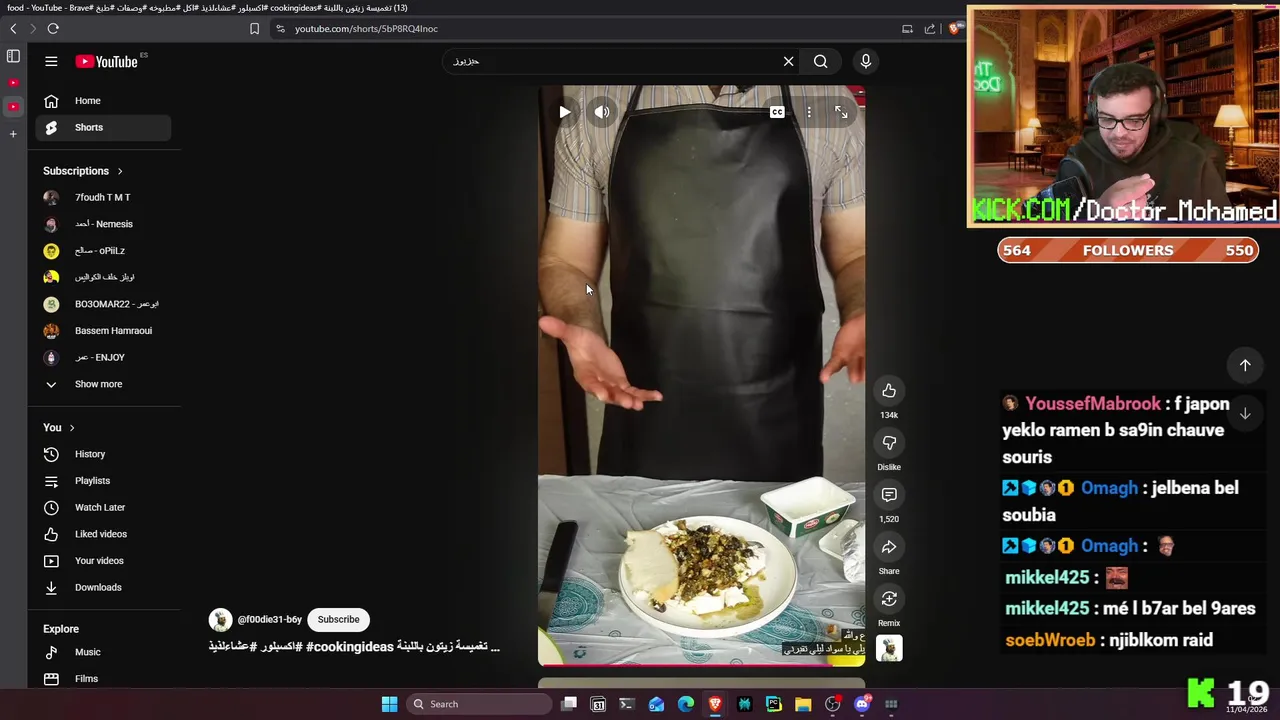This screenshot has width=1280, height=720.
Task: Open Task View on the taskbar
Action: 569,704
